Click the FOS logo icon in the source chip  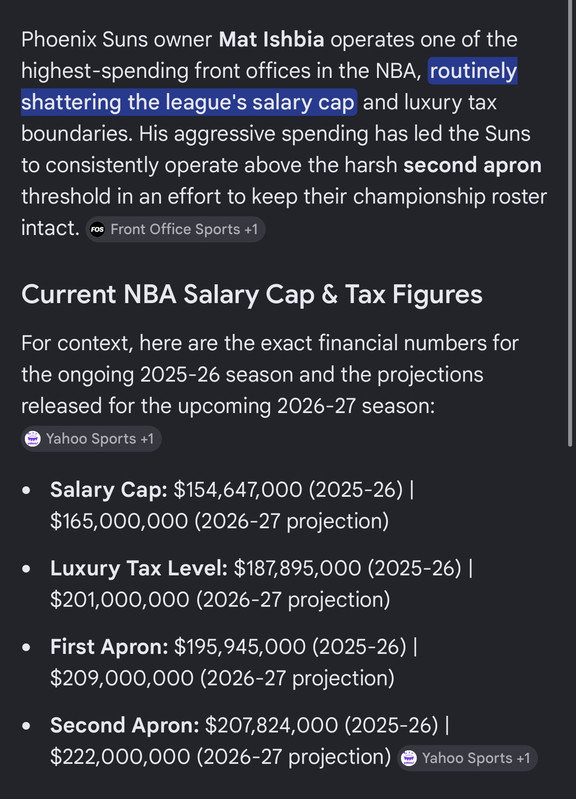click(x=97, y=229)
